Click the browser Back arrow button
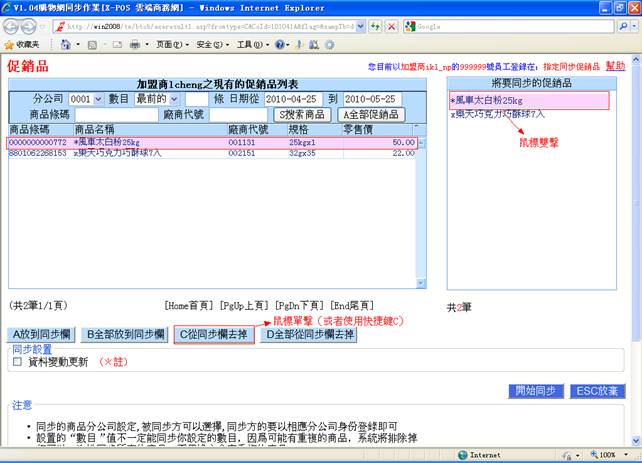Screen dimensions: 642x463 point(14,26)
